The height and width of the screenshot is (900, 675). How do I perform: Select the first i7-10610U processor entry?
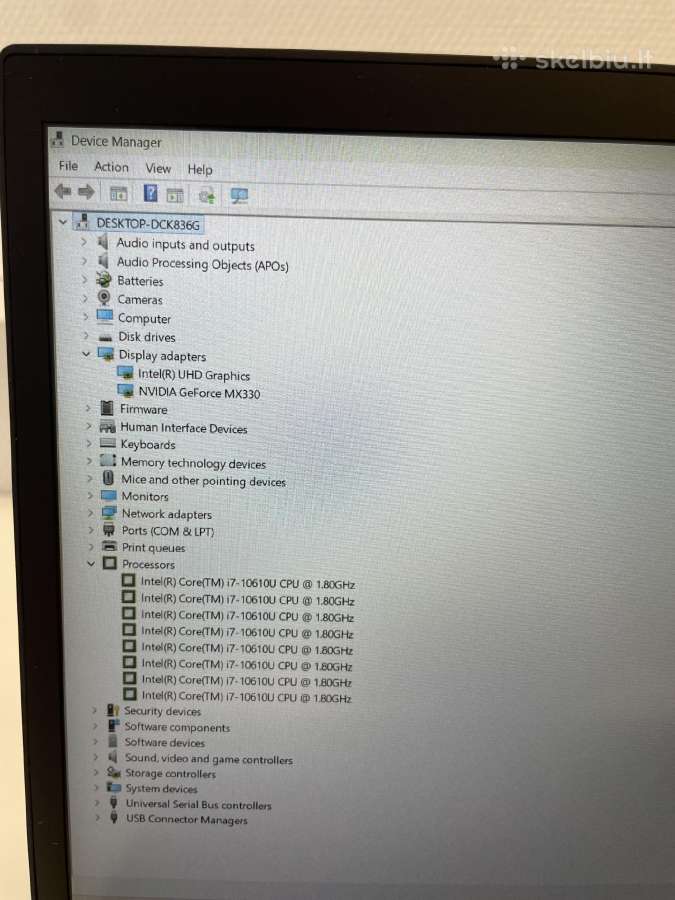248,583
